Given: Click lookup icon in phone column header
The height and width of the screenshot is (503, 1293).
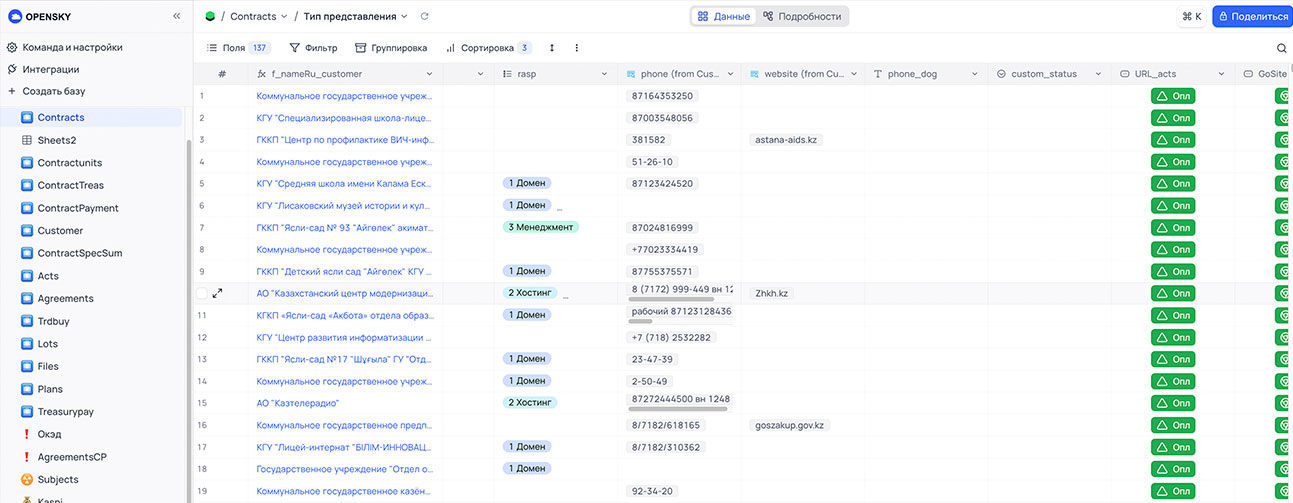Looking at the screenshot, I should (x=631, y=74).
